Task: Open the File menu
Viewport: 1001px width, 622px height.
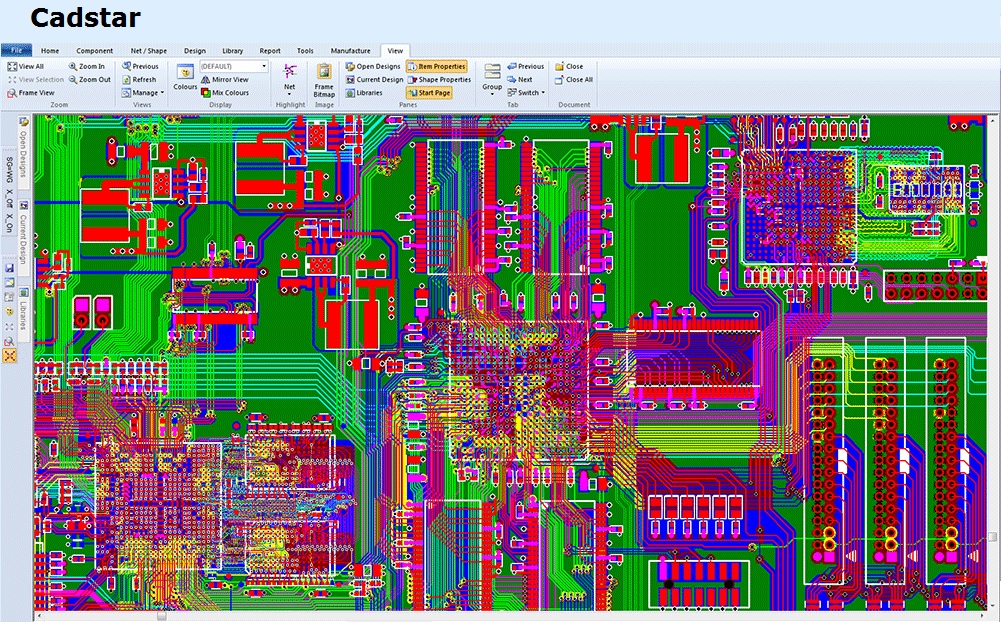Action: (x=17, y=50)
